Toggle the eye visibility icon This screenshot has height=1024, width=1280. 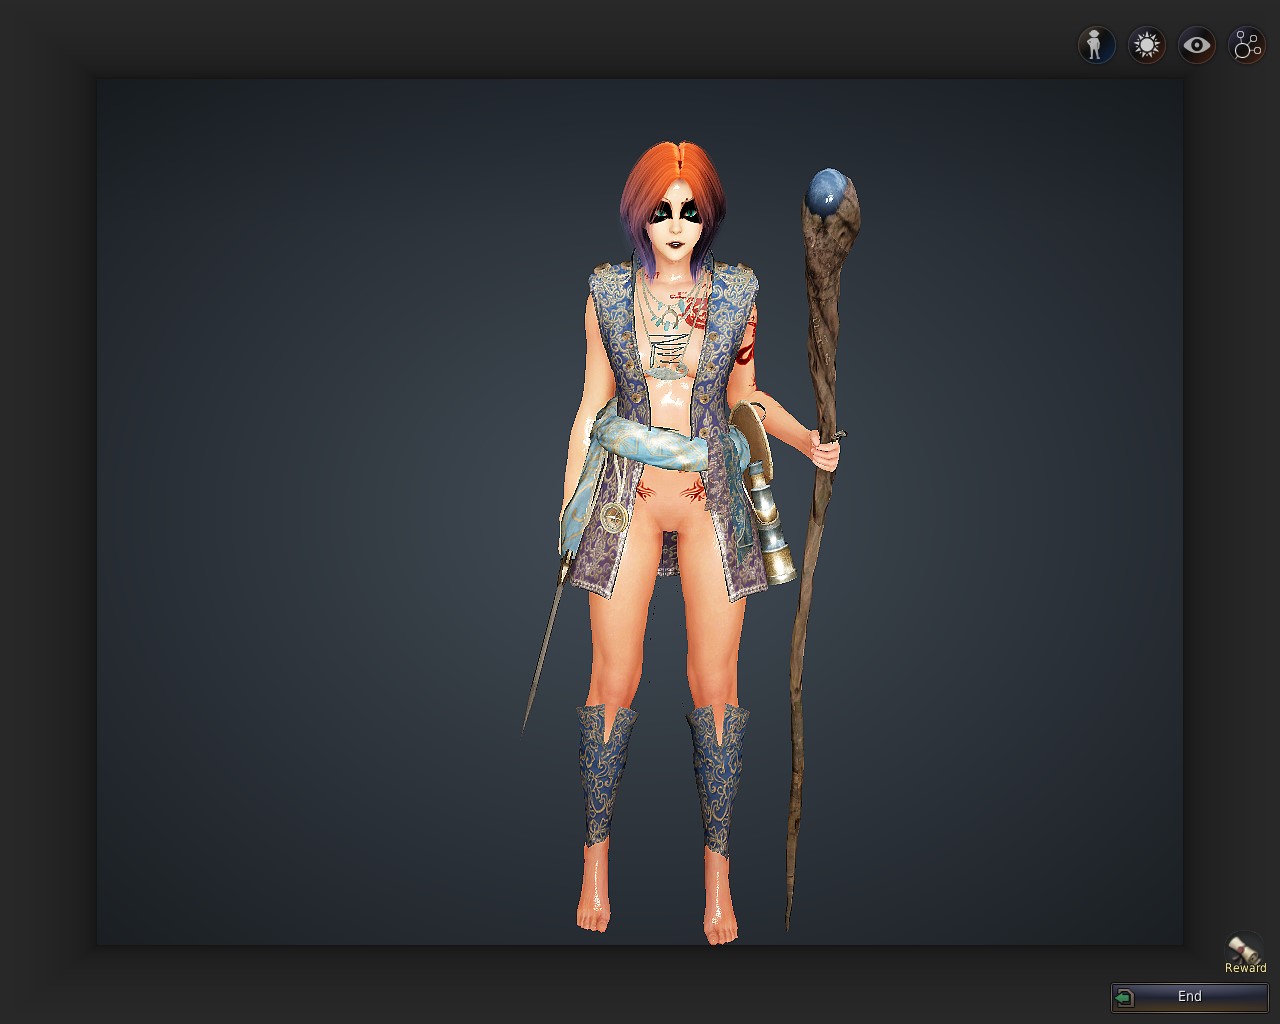pos(1196,45)
